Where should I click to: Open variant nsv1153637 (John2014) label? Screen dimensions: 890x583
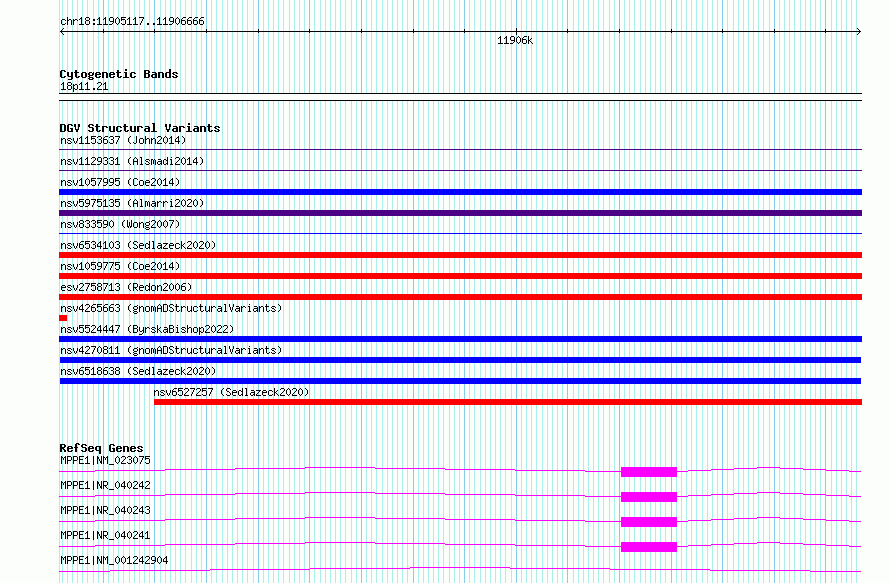[x=123, y=140]
